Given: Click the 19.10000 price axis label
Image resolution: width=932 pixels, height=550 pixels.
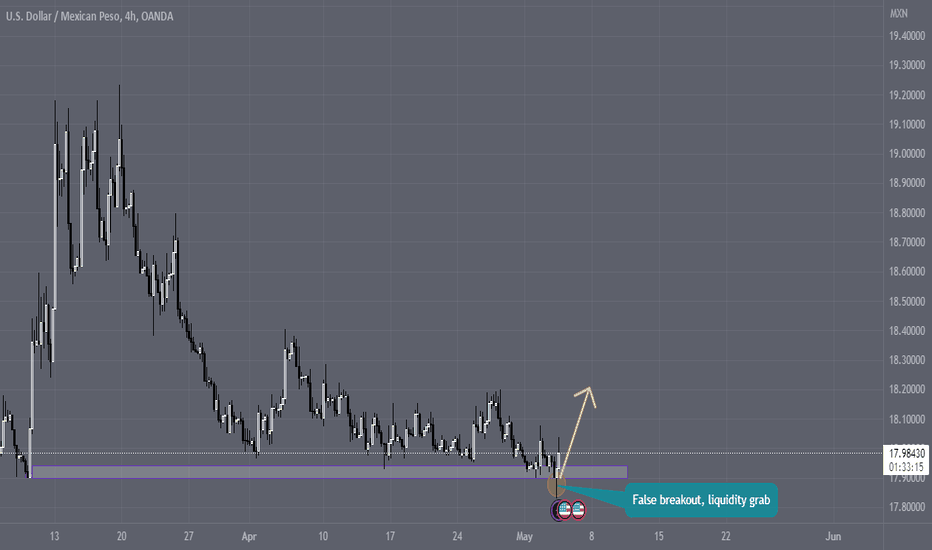Looking at the screenshot, I should [907, 125].
